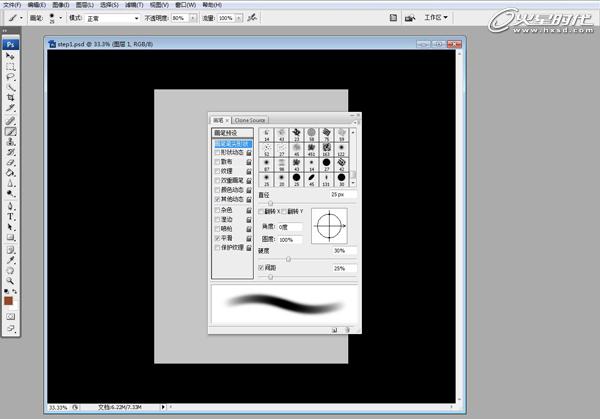
Task: Click the Go to Bridge icon
Action: 410,18
